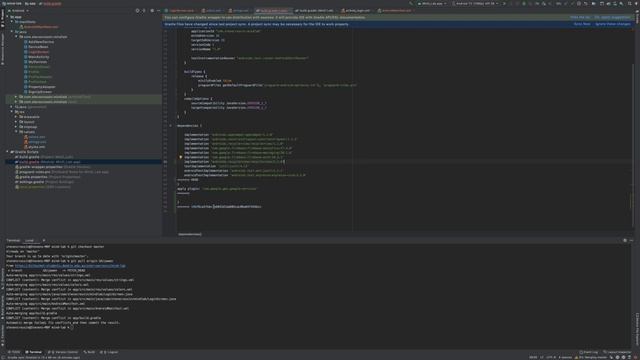Viewport: 640px width, 360px height.
Task: Click the Ok, apply suggestion link
Action: click(x=612, y=18)
